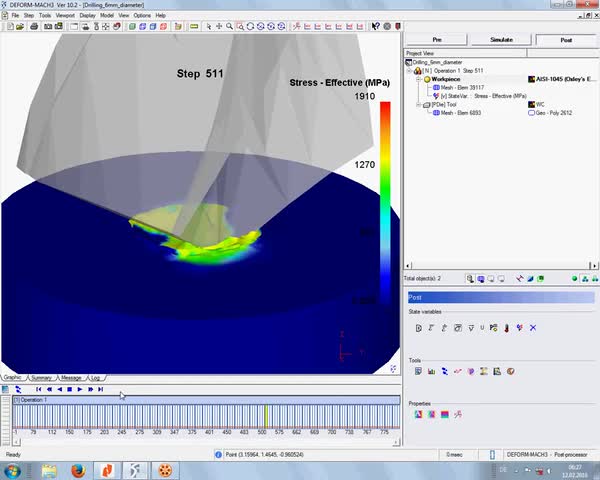Click the Pre button
Viewport: 600px width, 480px height.
click(x=436, y=40)
